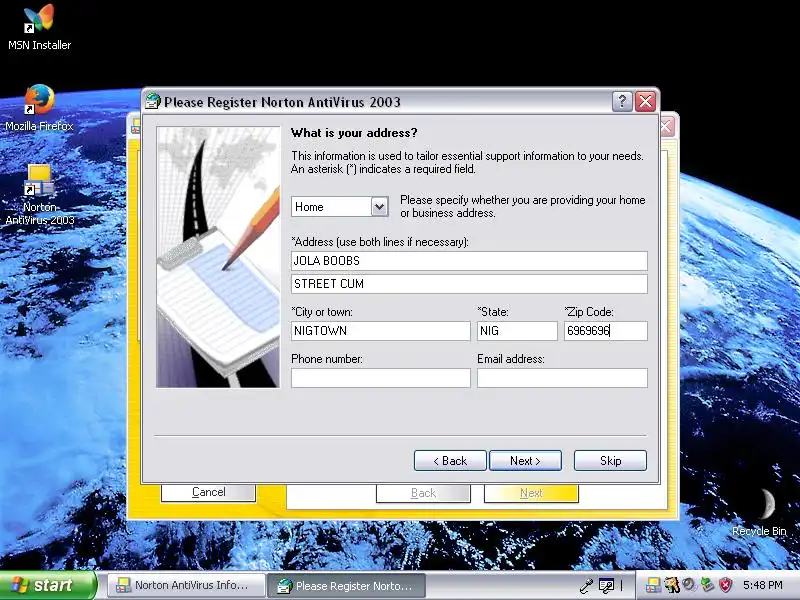800x600 pixels.
Task: Click Cancel in the background Norton window
Action: point(208,492)
